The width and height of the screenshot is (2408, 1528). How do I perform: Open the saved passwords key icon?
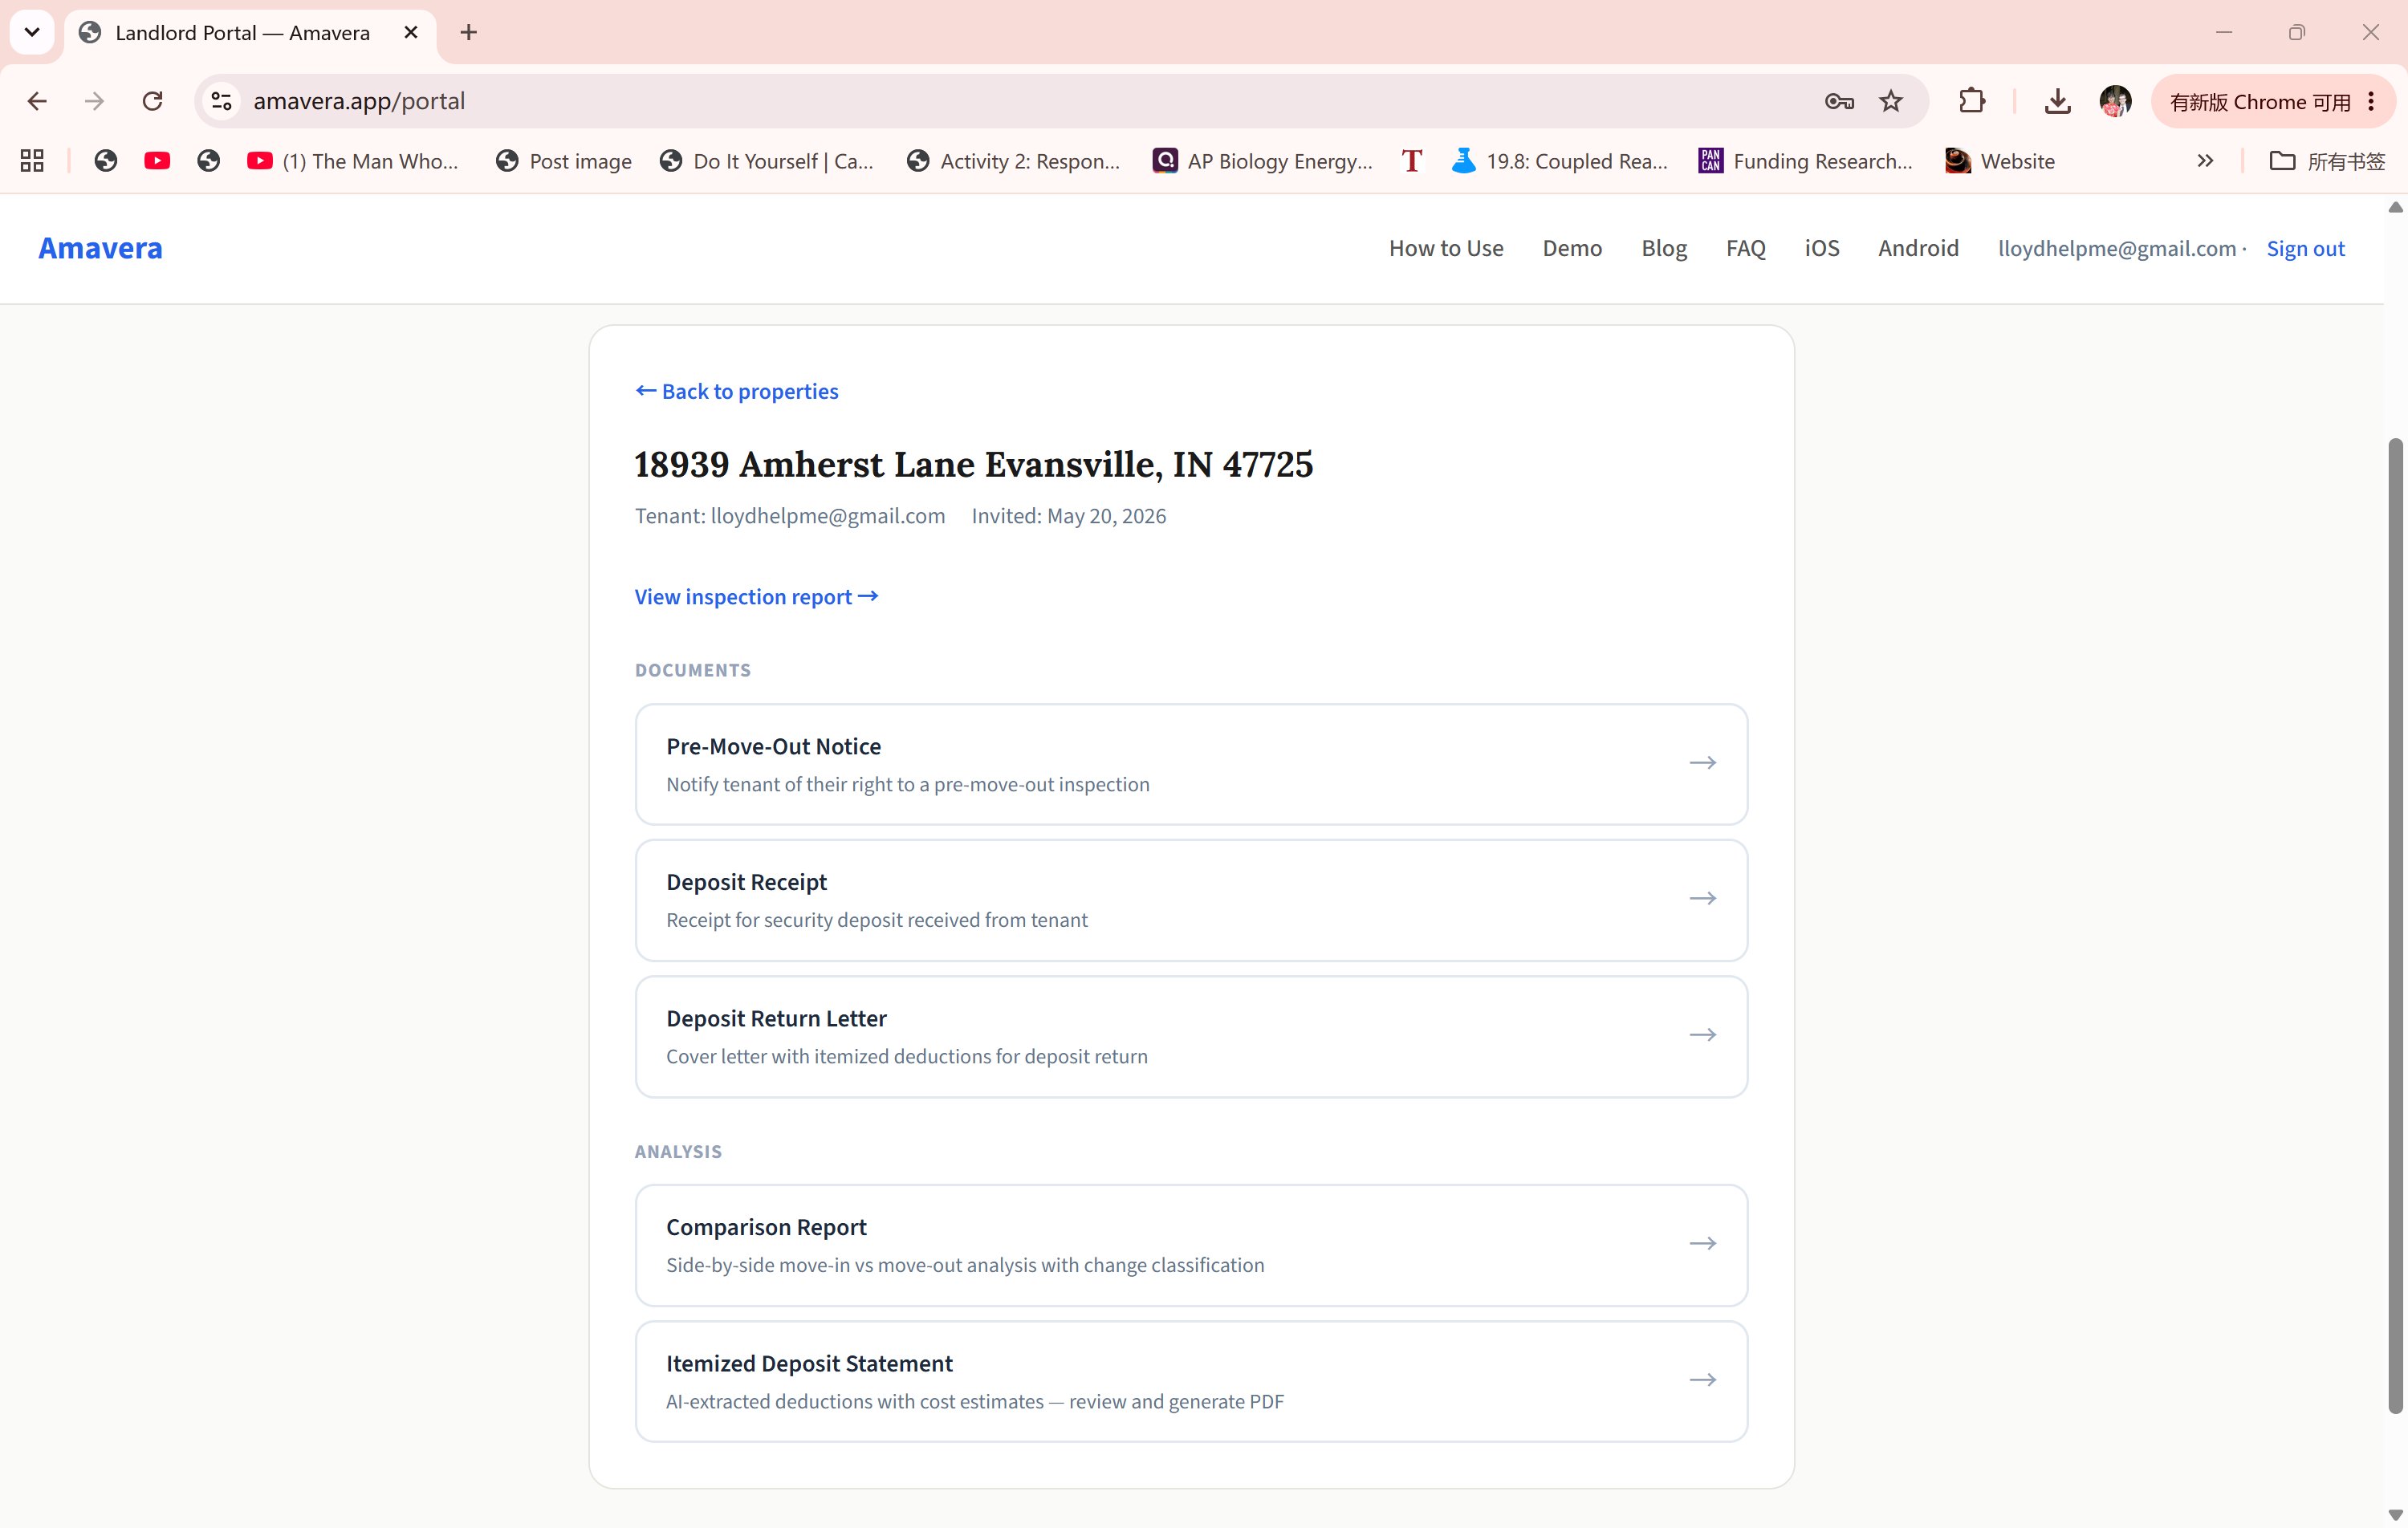pyautogui.click(x=1839, y=101)
